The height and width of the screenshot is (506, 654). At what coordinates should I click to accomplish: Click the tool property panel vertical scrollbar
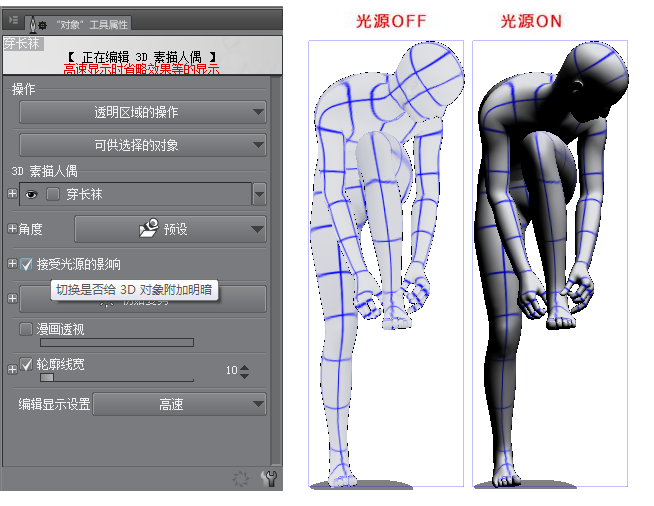click(275, 271)
